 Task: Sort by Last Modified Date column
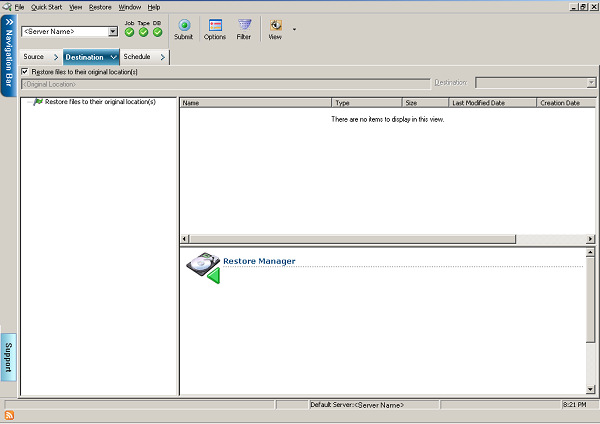[x=492, y=103]
